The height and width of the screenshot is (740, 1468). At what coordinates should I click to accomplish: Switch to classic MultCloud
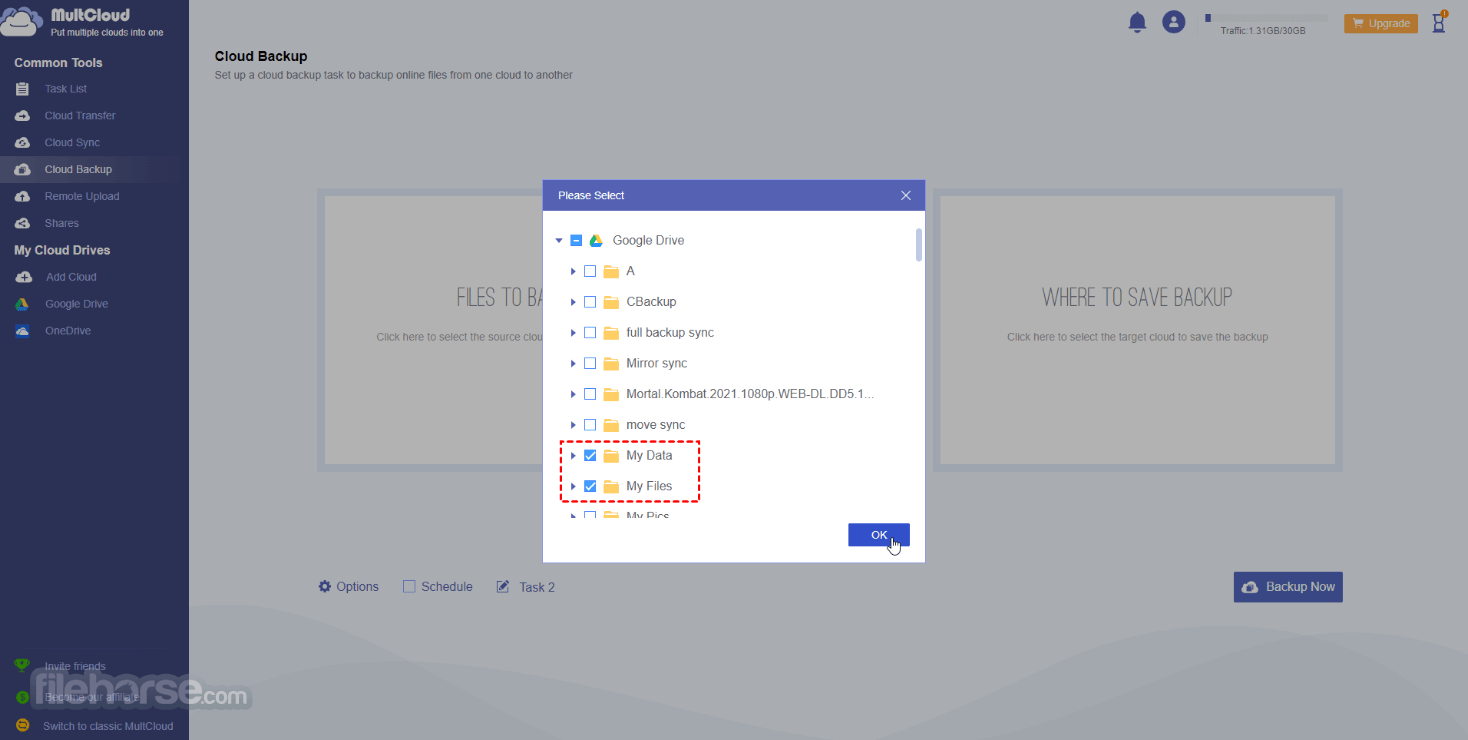click(x=108, y=726)
